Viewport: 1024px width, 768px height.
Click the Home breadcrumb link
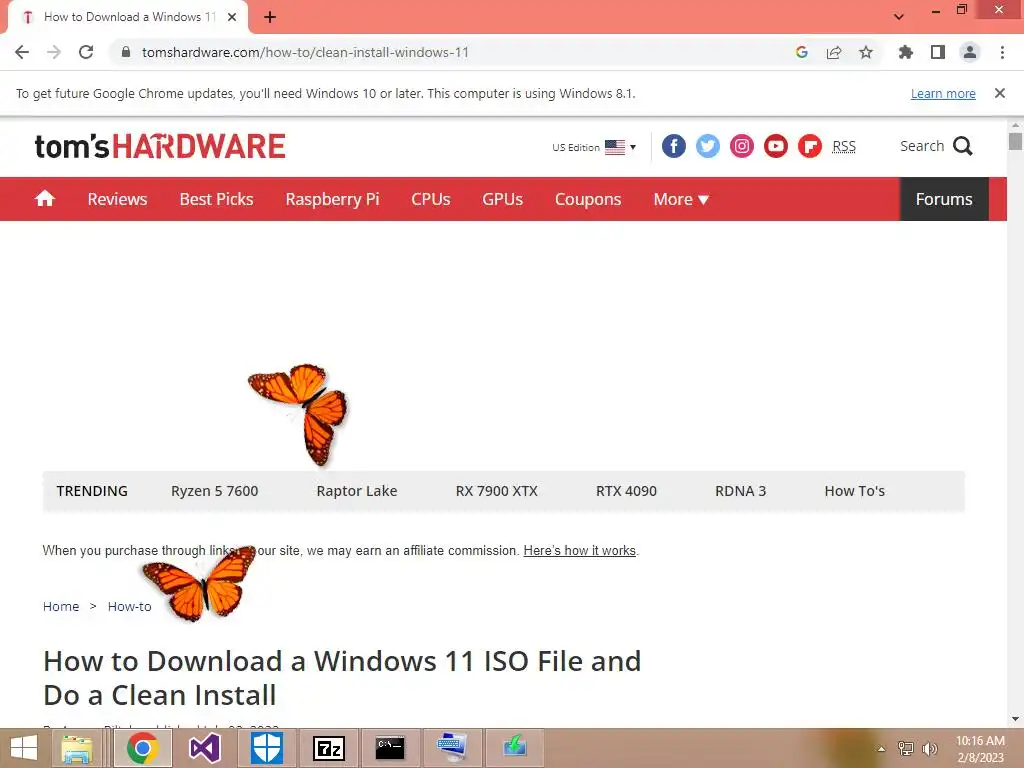pyautogui.click(x=61, y=607)
